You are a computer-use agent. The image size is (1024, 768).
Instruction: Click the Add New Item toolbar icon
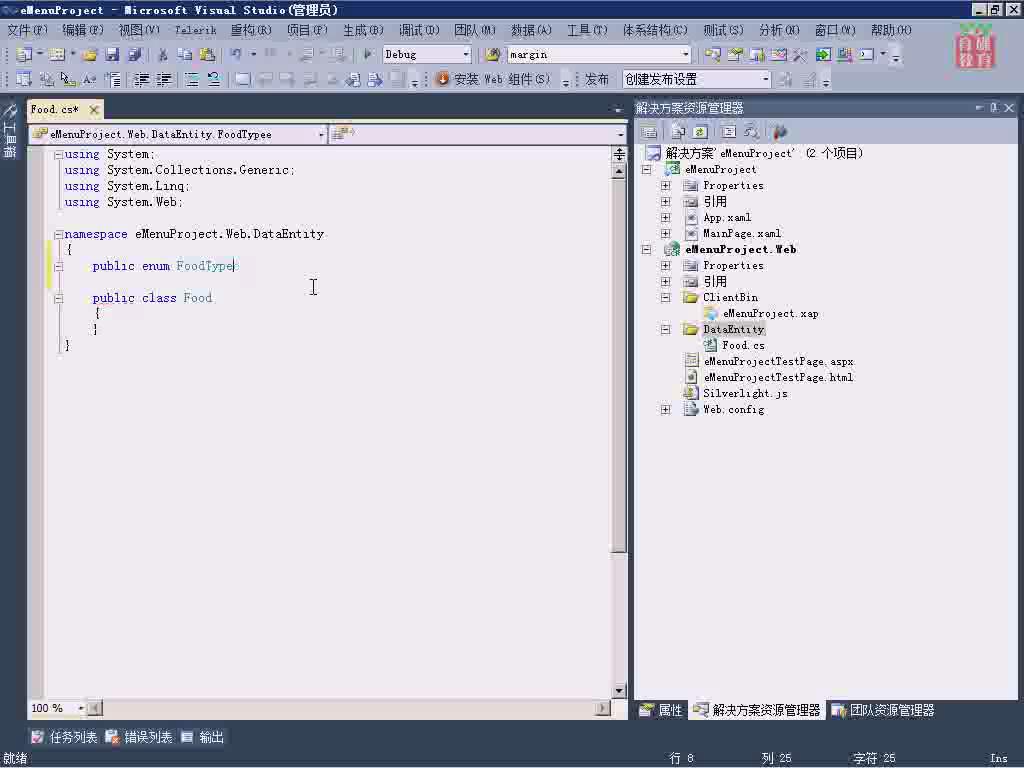(56, 55)
